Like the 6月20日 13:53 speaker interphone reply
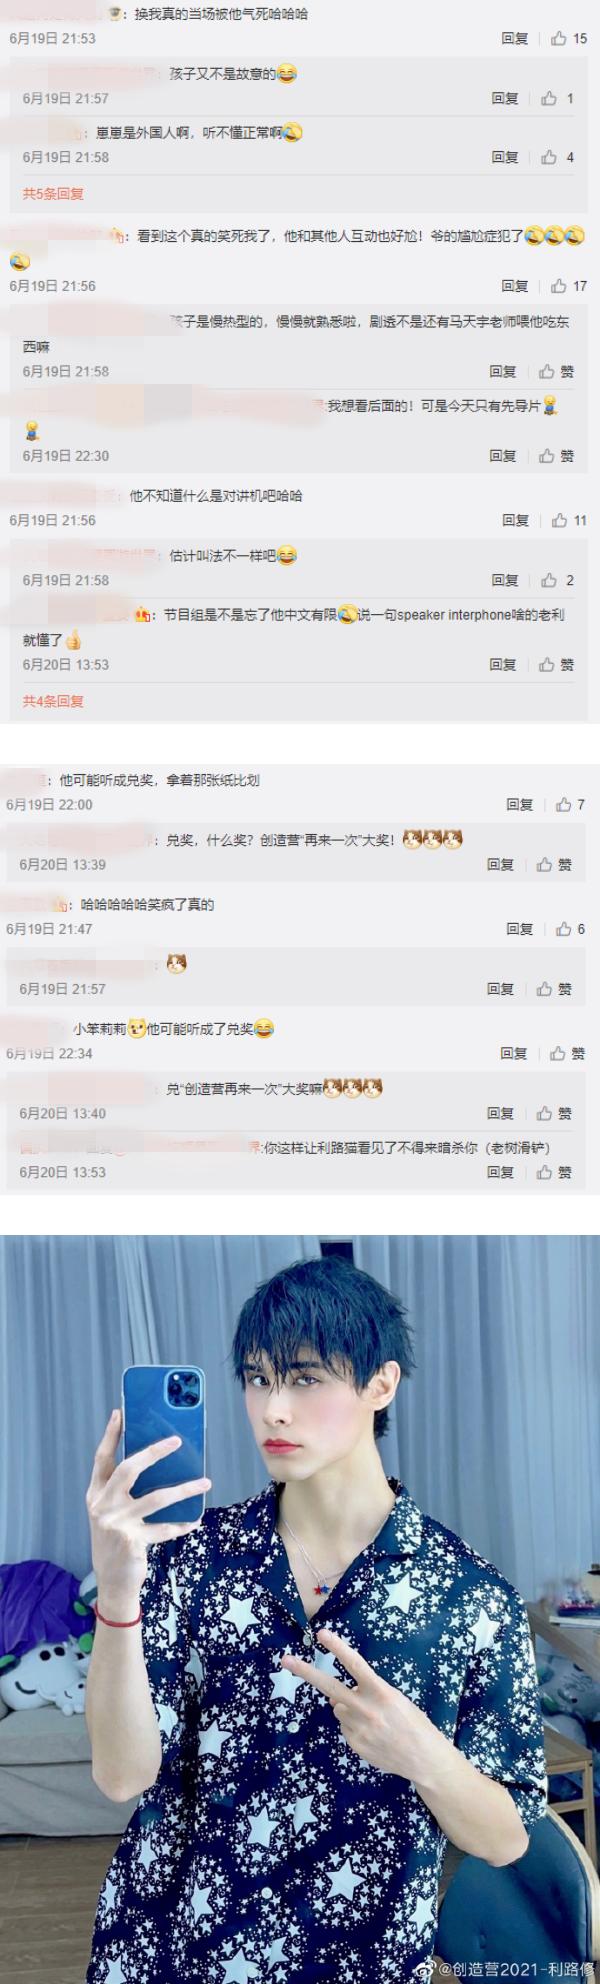Viewport: 600px width, 1984px height. click(556, 664)
